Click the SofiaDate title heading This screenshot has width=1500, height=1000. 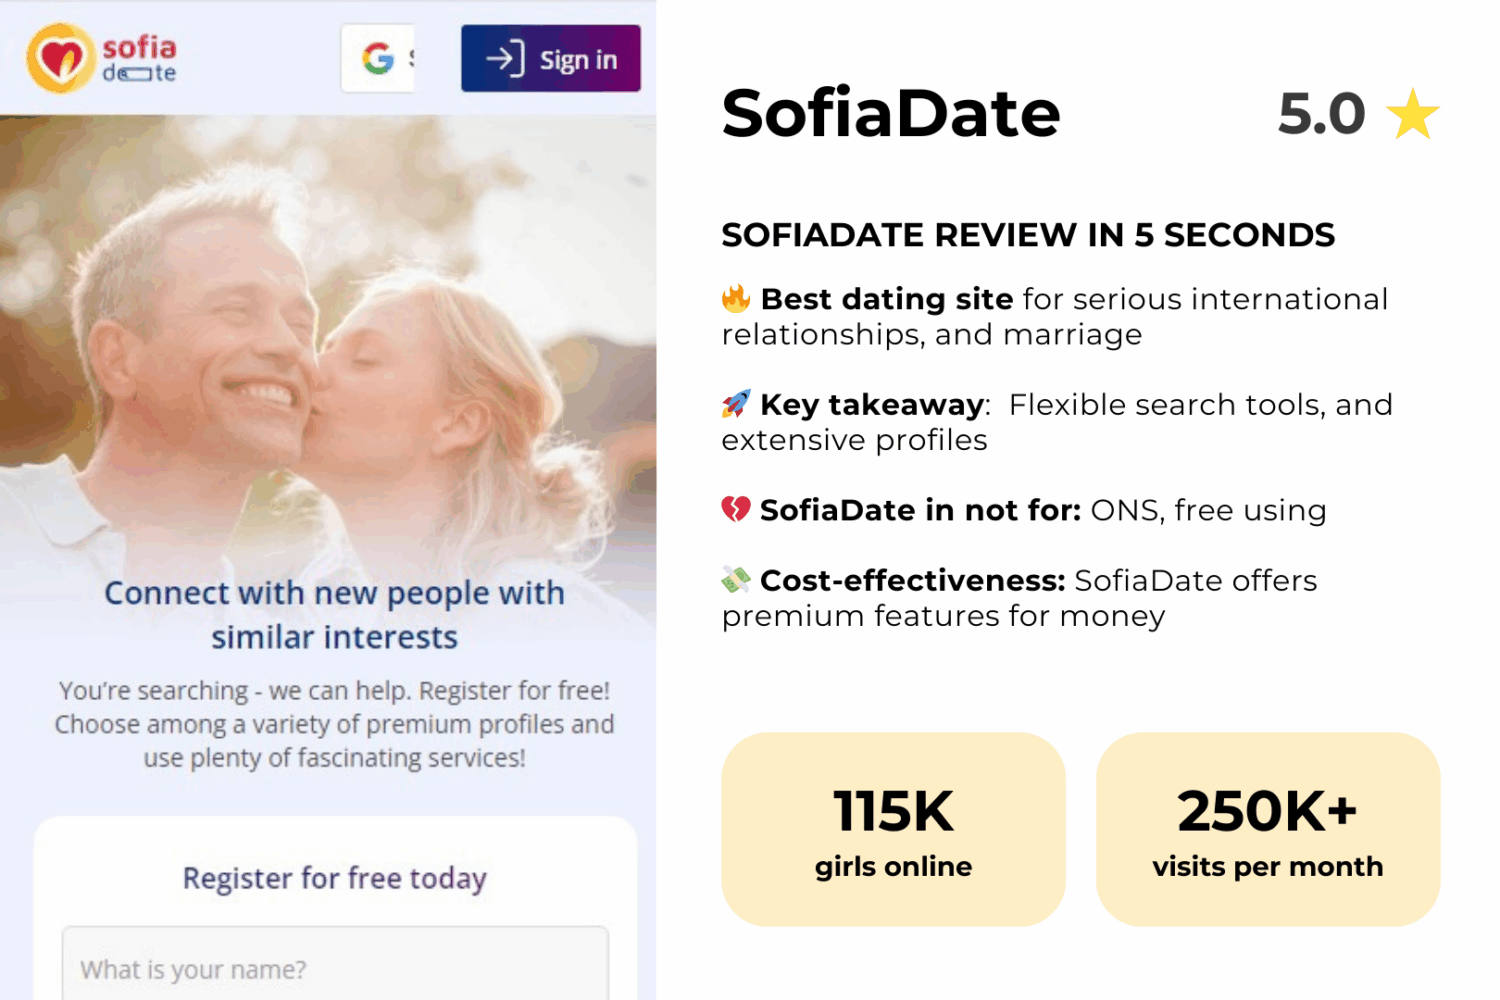[890, 113]
